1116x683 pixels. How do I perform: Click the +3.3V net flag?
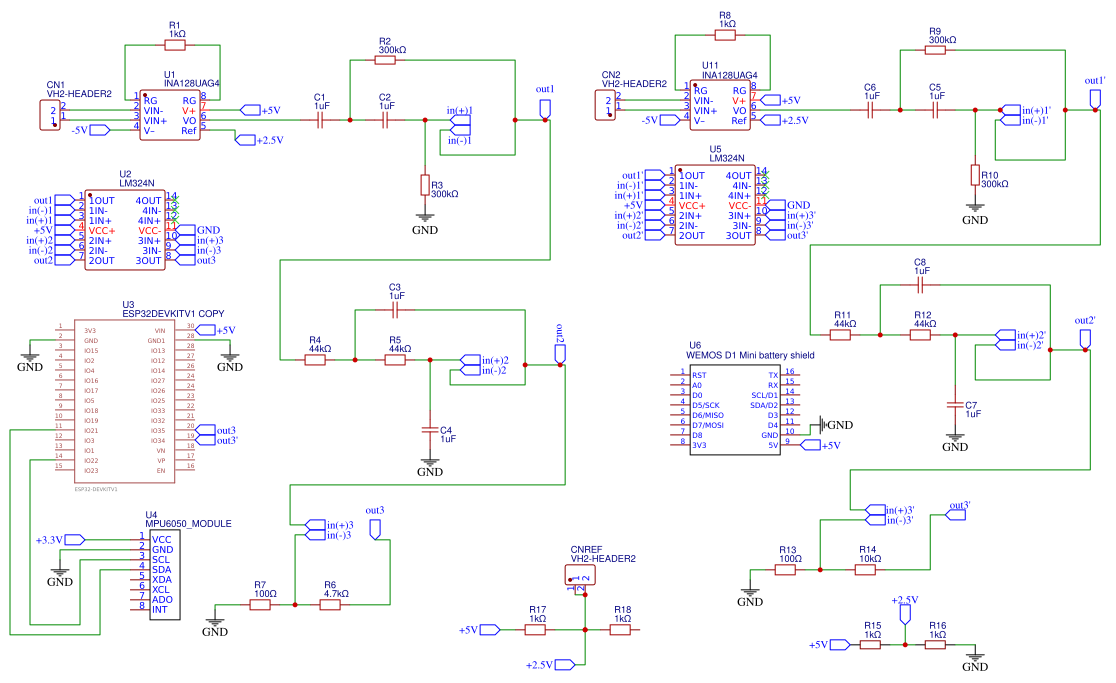pyautogui.click(x=75, y=540)
